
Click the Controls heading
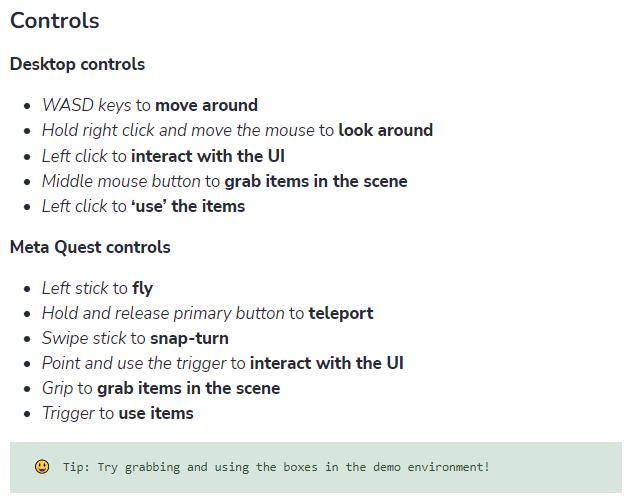[55, 21]
